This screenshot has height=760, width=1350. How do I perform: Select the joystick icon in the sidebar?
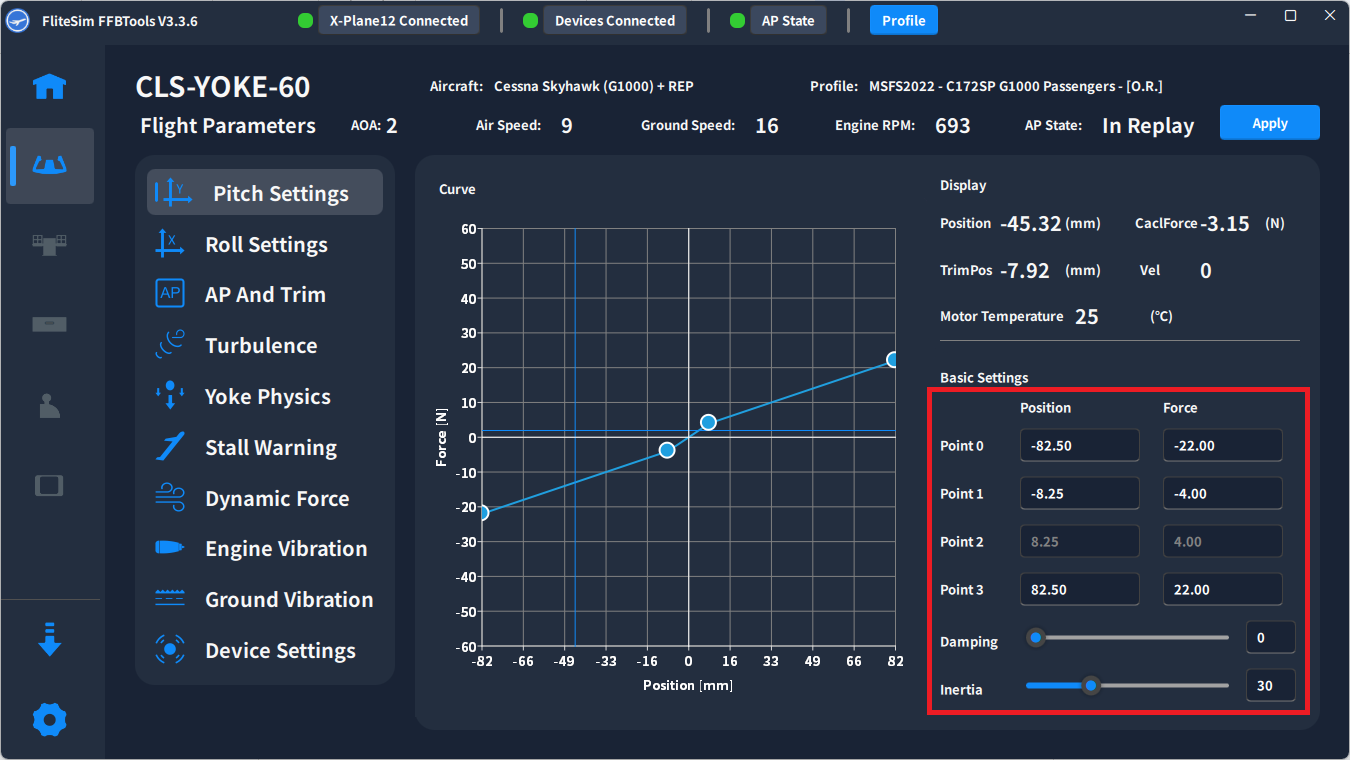pos(50,405)
